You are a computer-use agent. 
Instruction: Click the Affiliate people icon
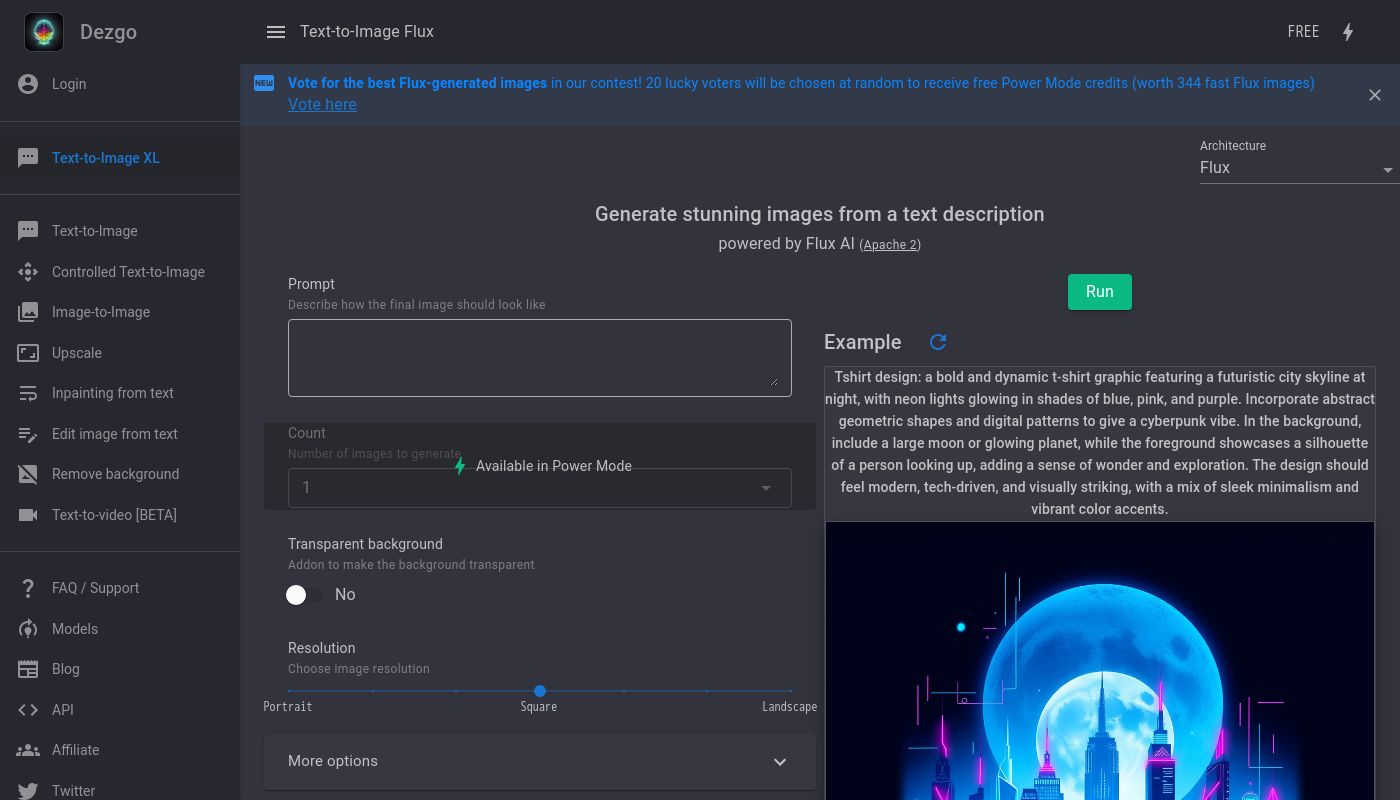click(x=28, y=750)
